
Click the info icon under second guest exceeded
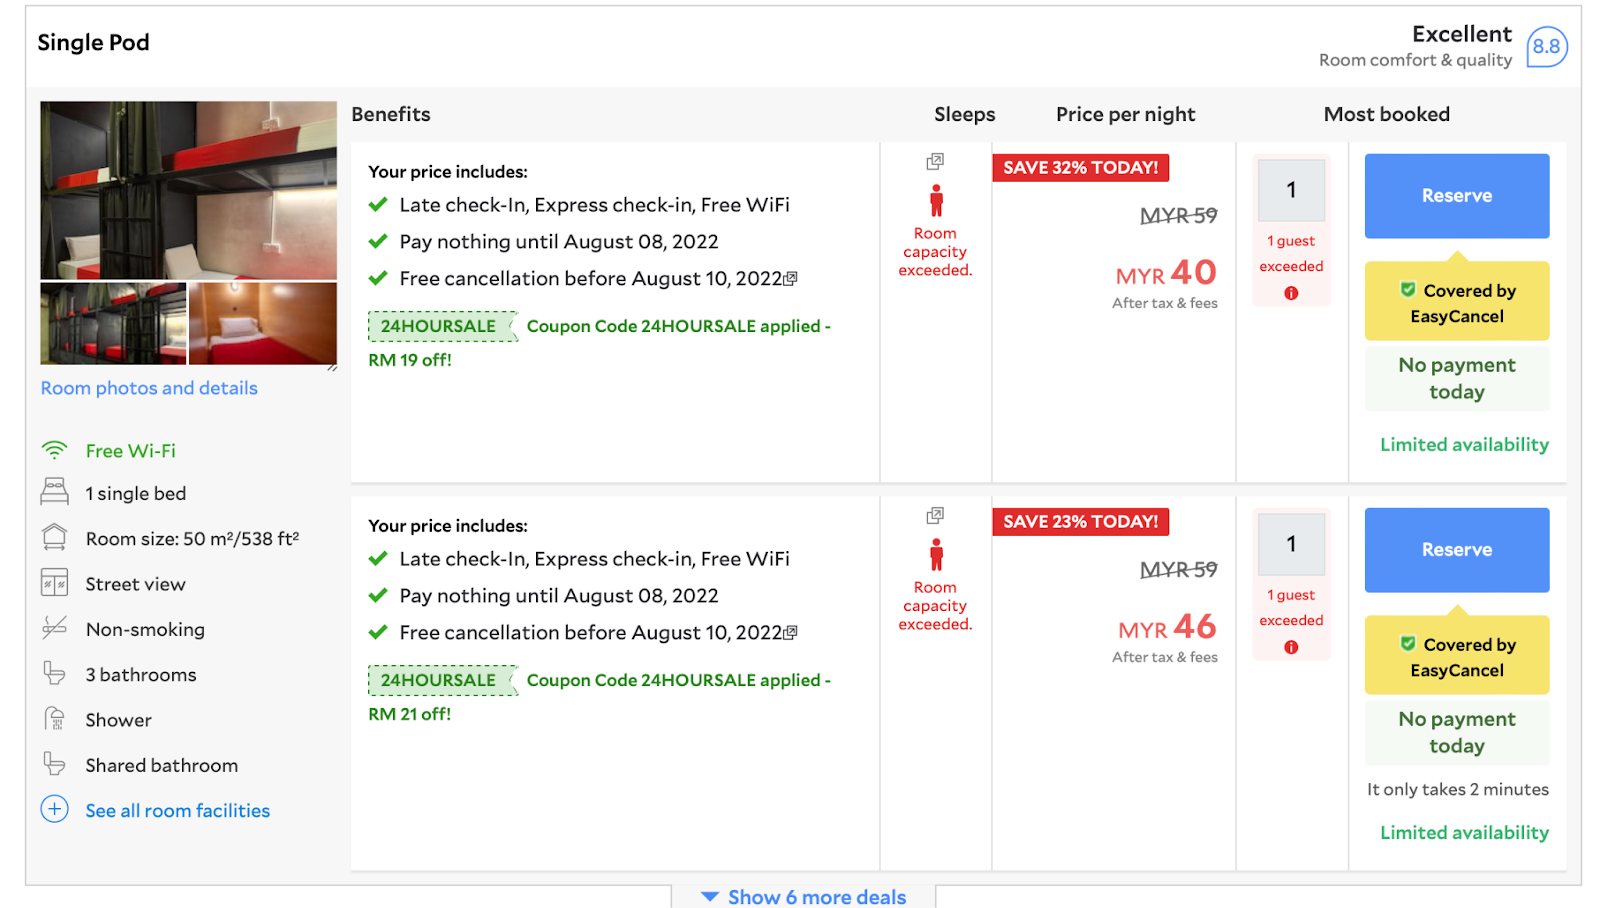pos(1291,647)
